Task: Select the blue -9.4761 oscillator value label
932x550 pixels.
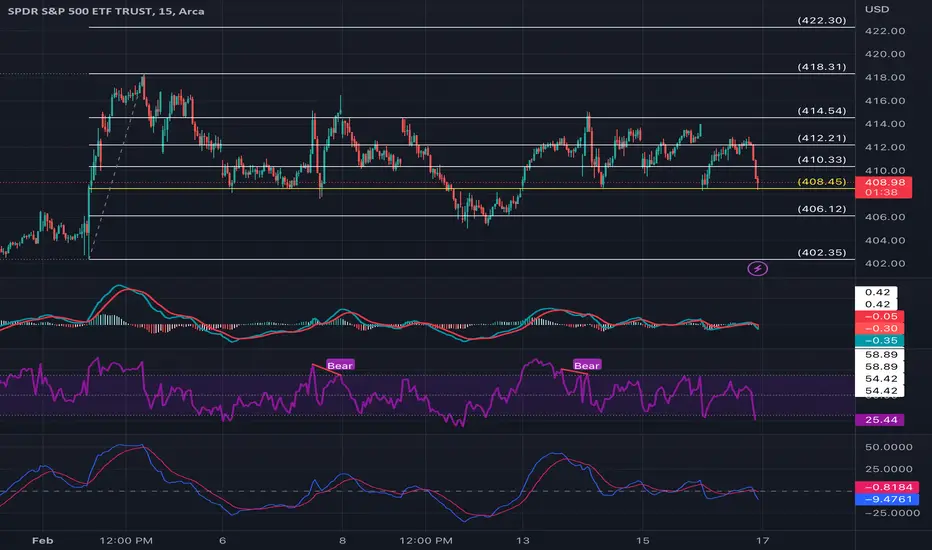Action: coord(887,499)
